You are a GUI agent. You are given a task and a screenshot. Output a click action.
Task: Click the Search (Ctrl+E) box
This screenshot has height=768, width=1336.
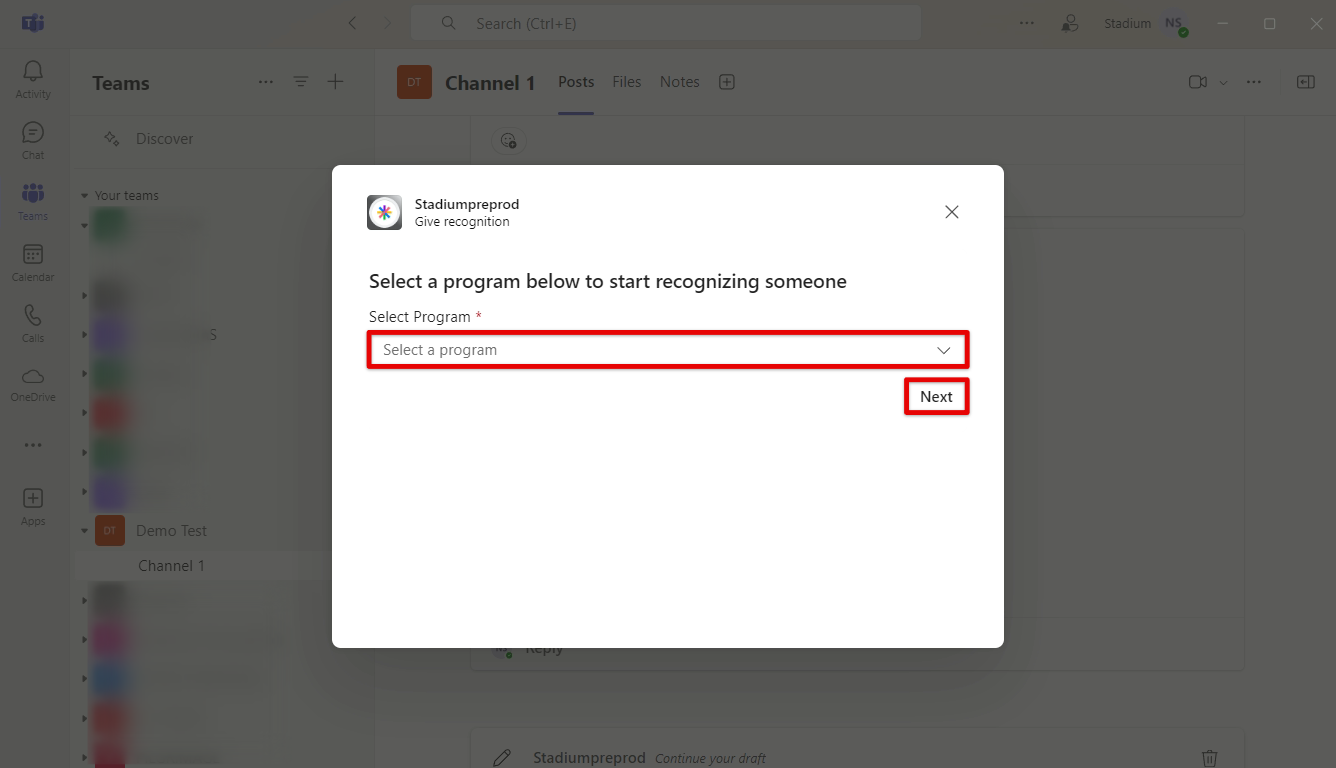coord(666,23)
